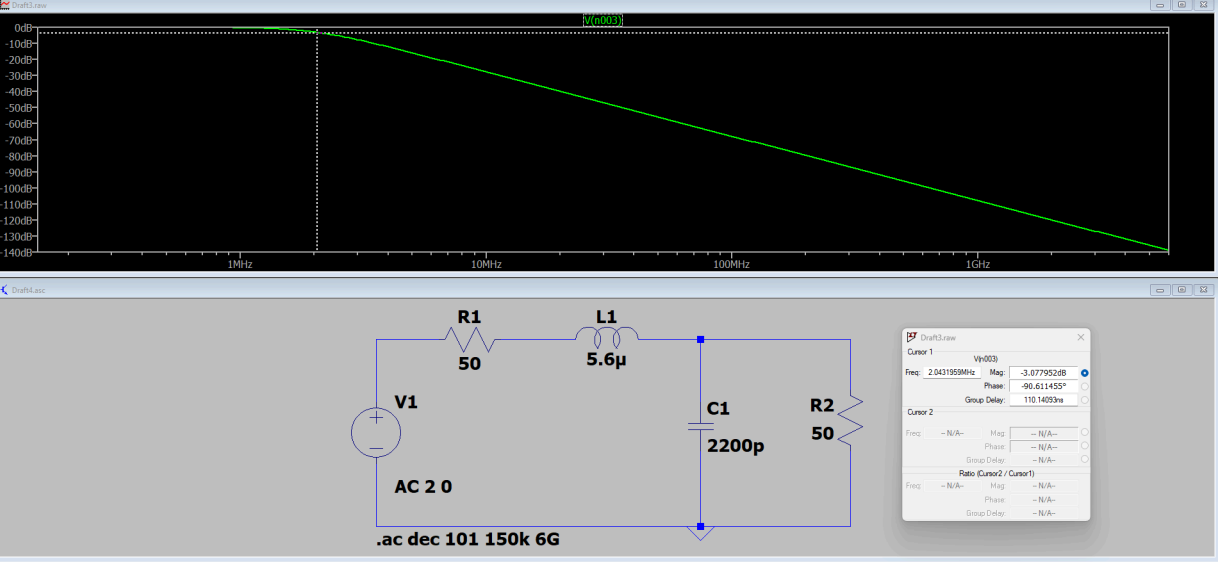Click the 100MHz label on the frequency axis

tap(731, 264)
